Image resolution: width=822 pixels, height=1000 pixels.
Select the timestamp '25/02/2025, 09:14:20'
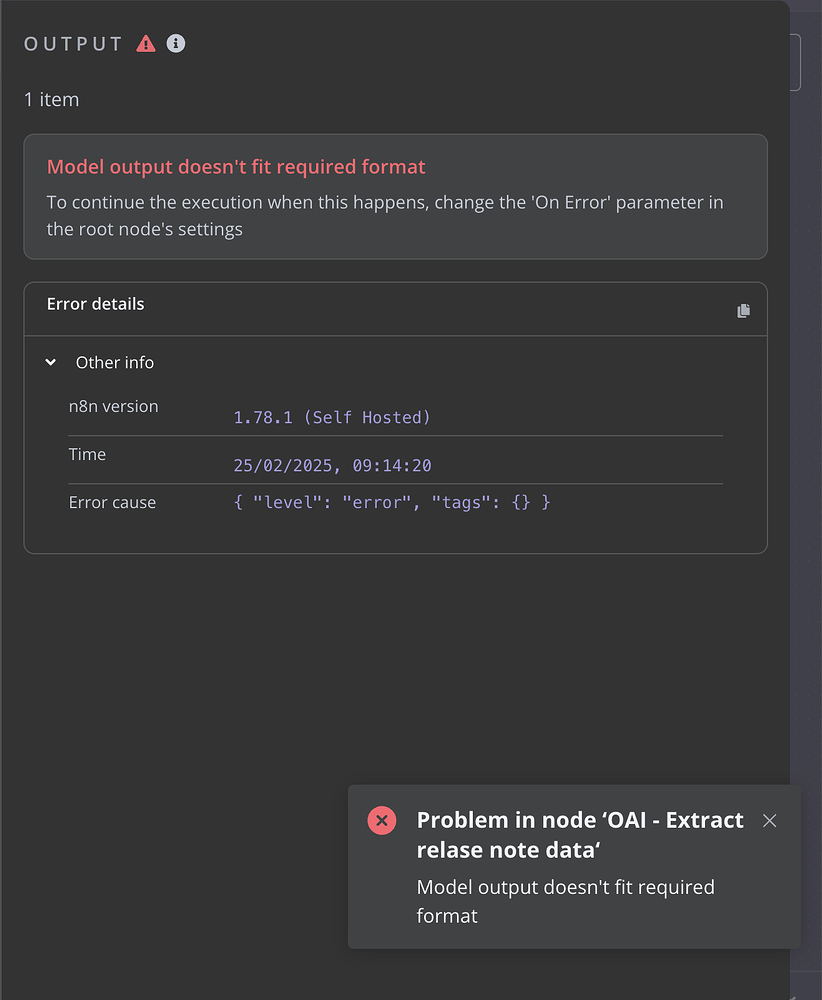click(x=333, y=465)
